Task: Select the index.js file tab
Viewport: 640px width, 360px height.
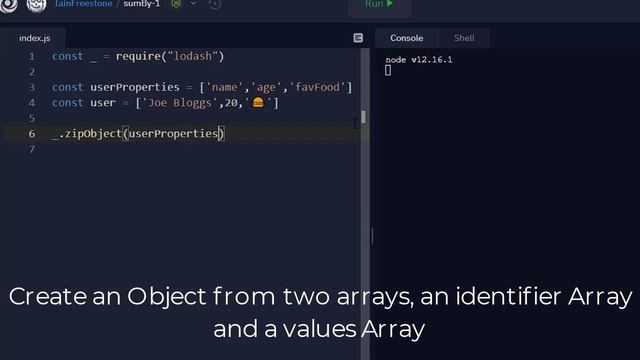Action: 35,38
